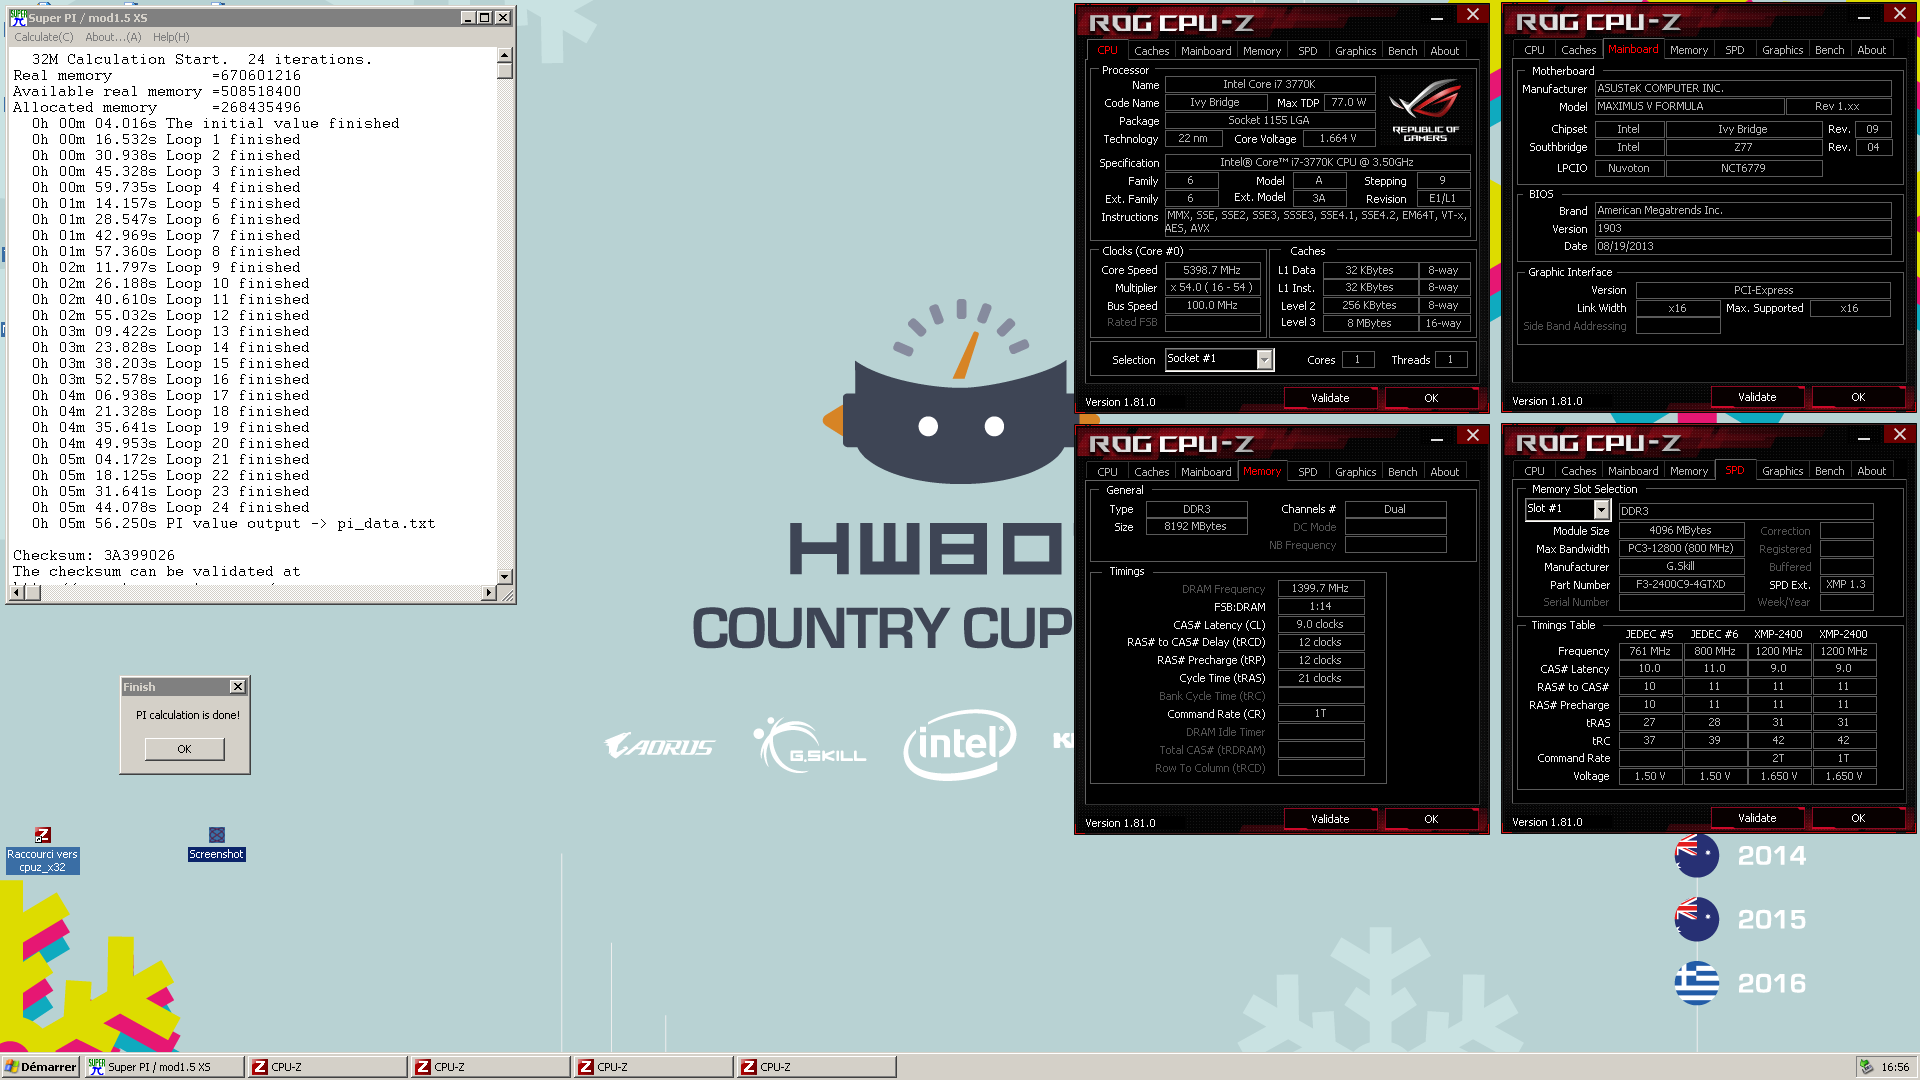1920x1080 pixels.
Task: Click the Core Speed 5398.7 MHz field
Action: pos(1212,270)
